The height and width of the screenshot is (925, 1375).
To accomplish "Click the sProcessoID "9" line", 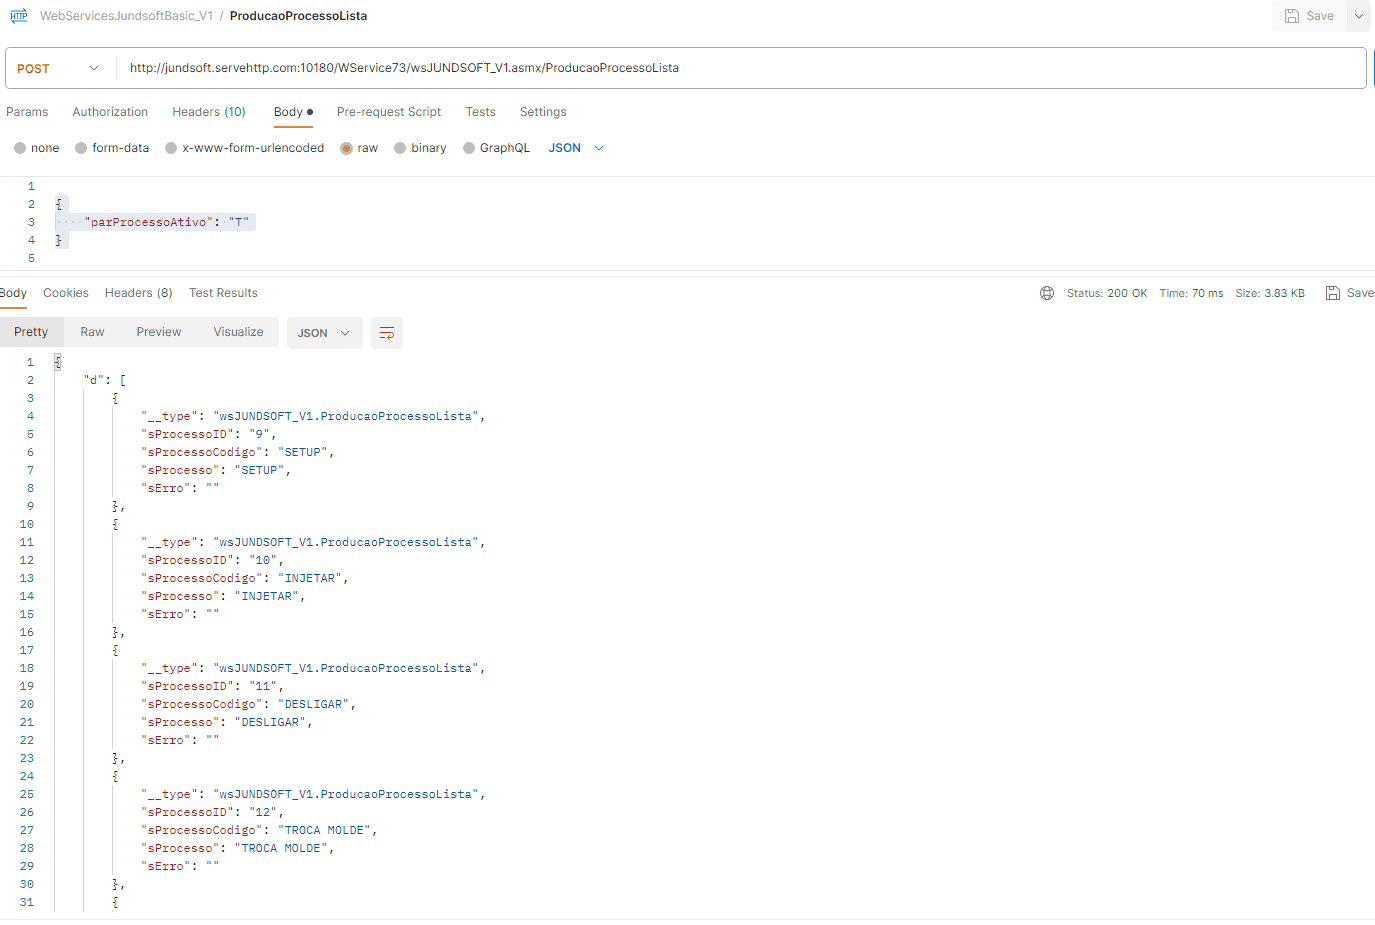I will 209,434.
